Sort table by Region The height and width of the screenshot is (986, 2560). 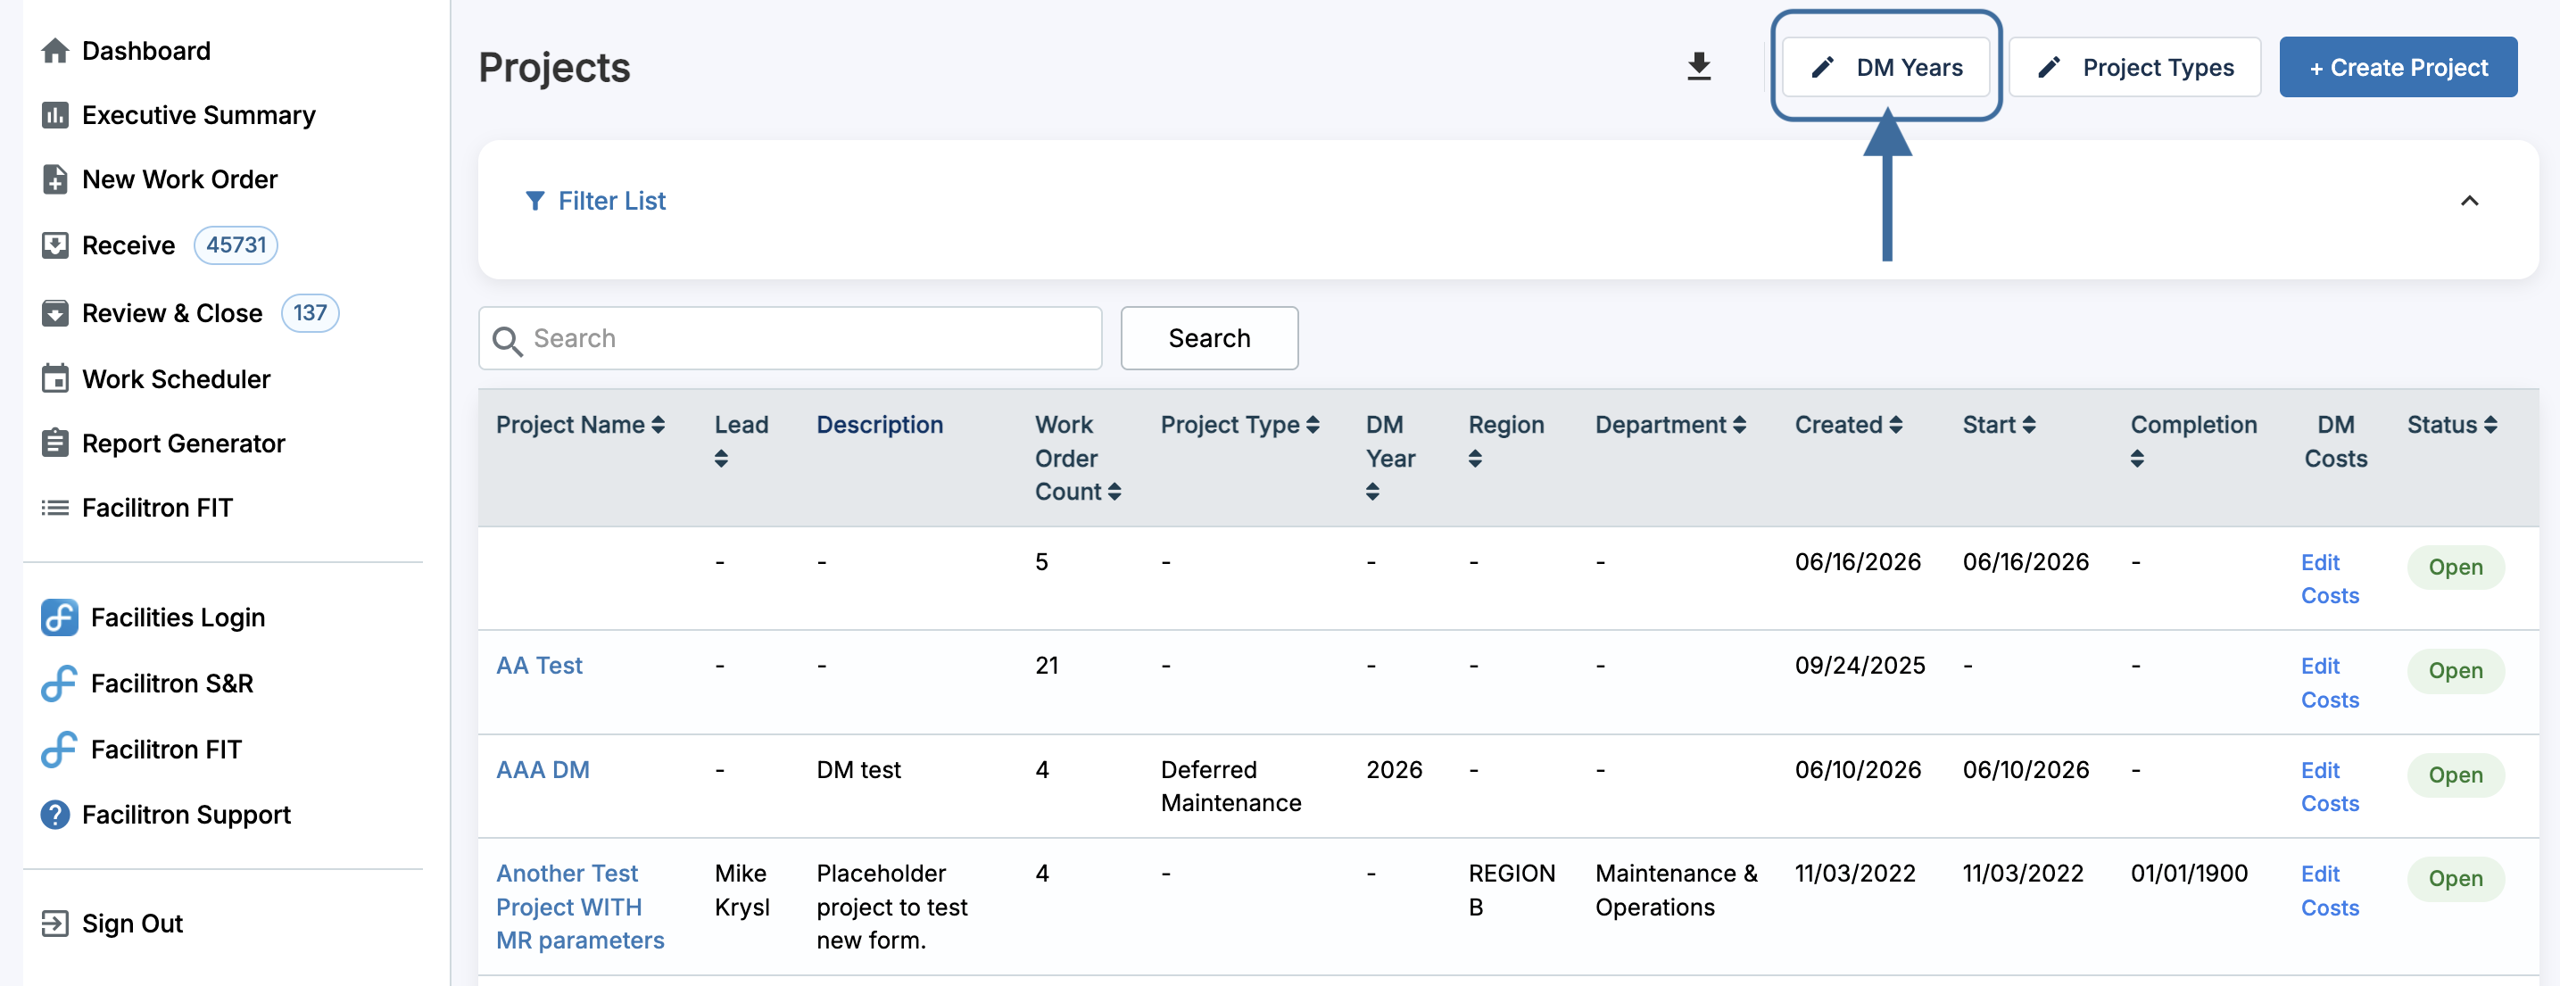1475,459
